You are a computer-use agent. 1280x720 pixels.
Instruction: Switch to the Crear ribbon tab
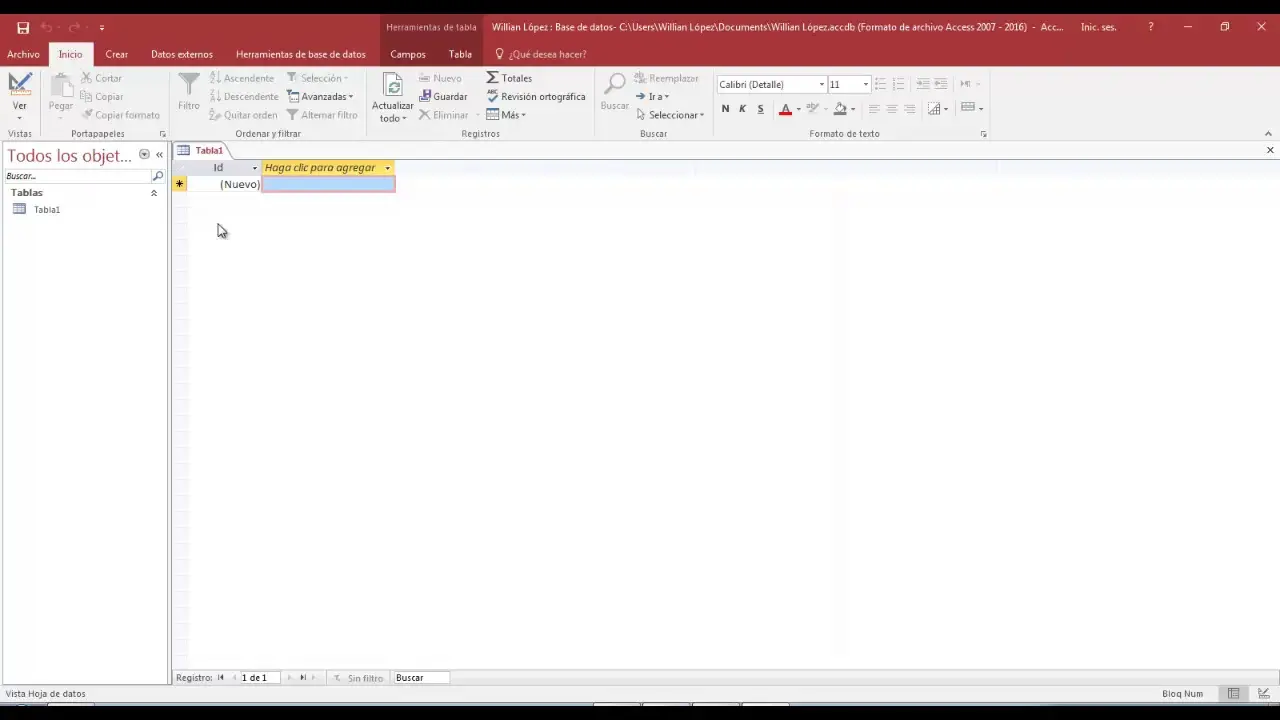(x=117, y=54)
